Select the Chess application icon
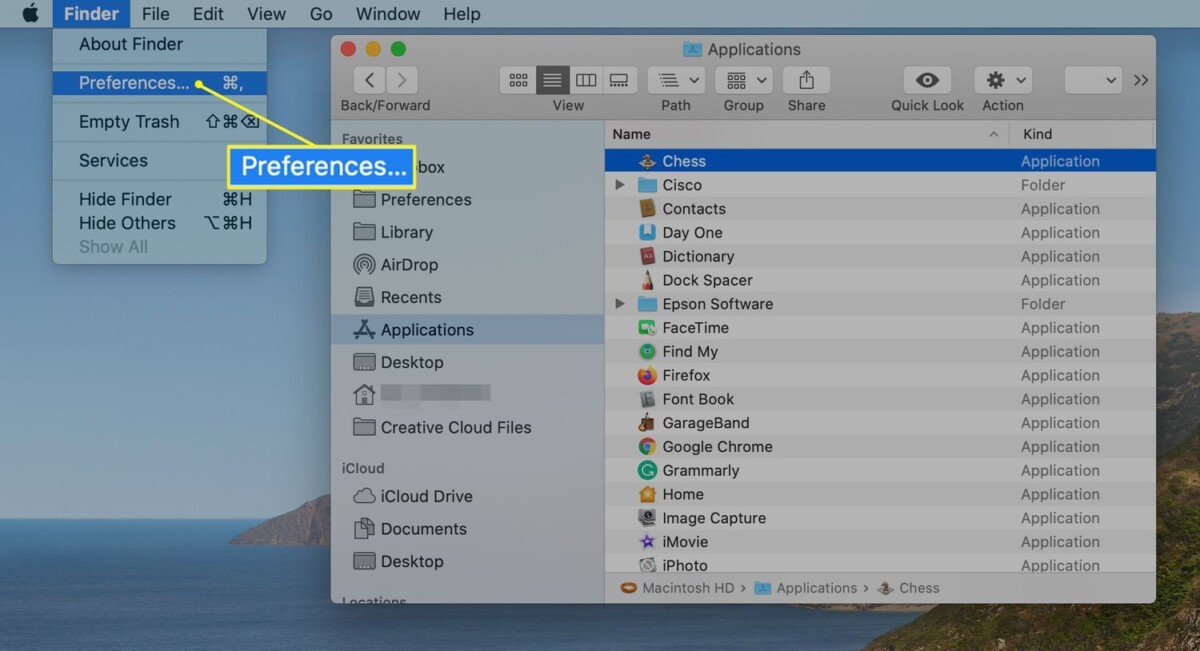This screenshot has height=651, width=1200. [x=647, y=161]
